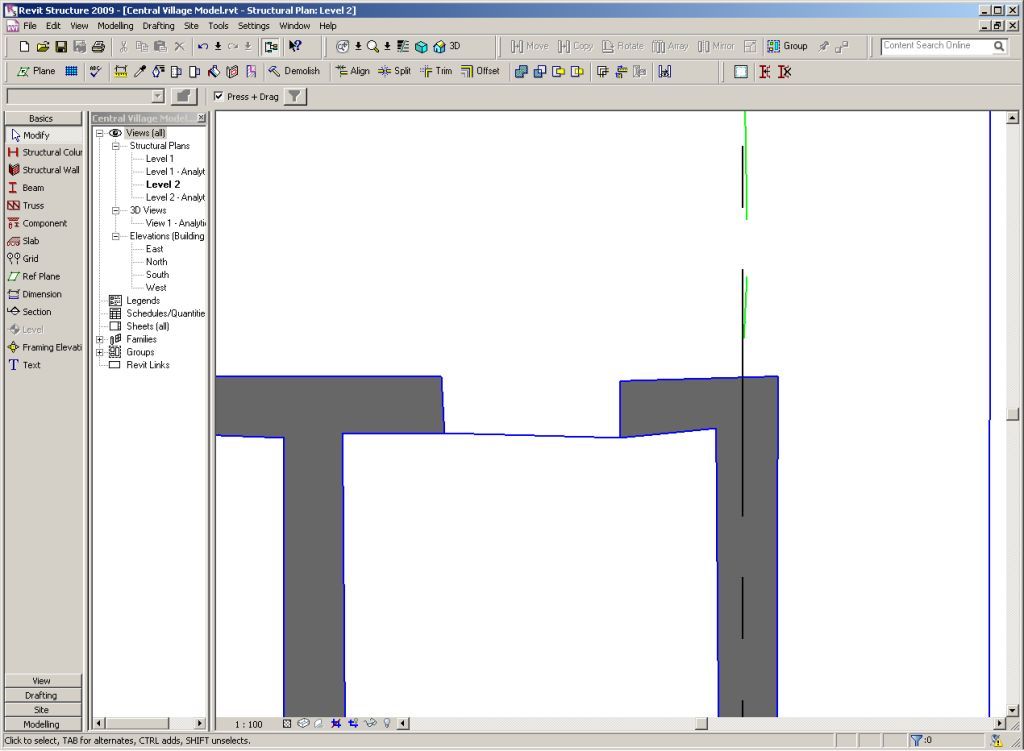The image size is (1024, 751).
Task: Select the Offset tool
Action: pos(480,71)
